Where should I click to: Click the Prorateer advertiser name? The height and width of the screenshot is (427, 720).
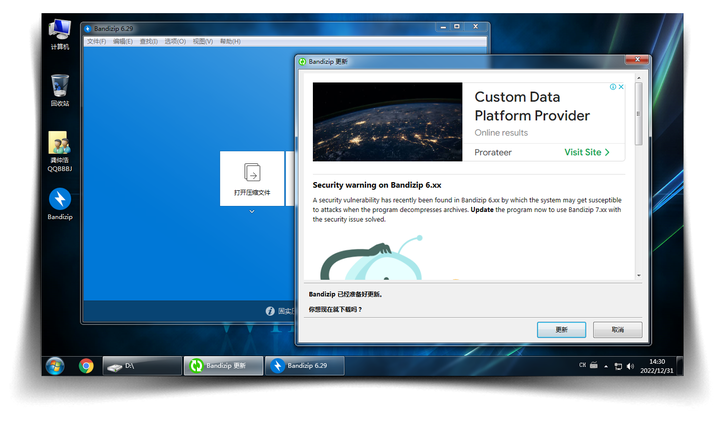pos(493,152)
